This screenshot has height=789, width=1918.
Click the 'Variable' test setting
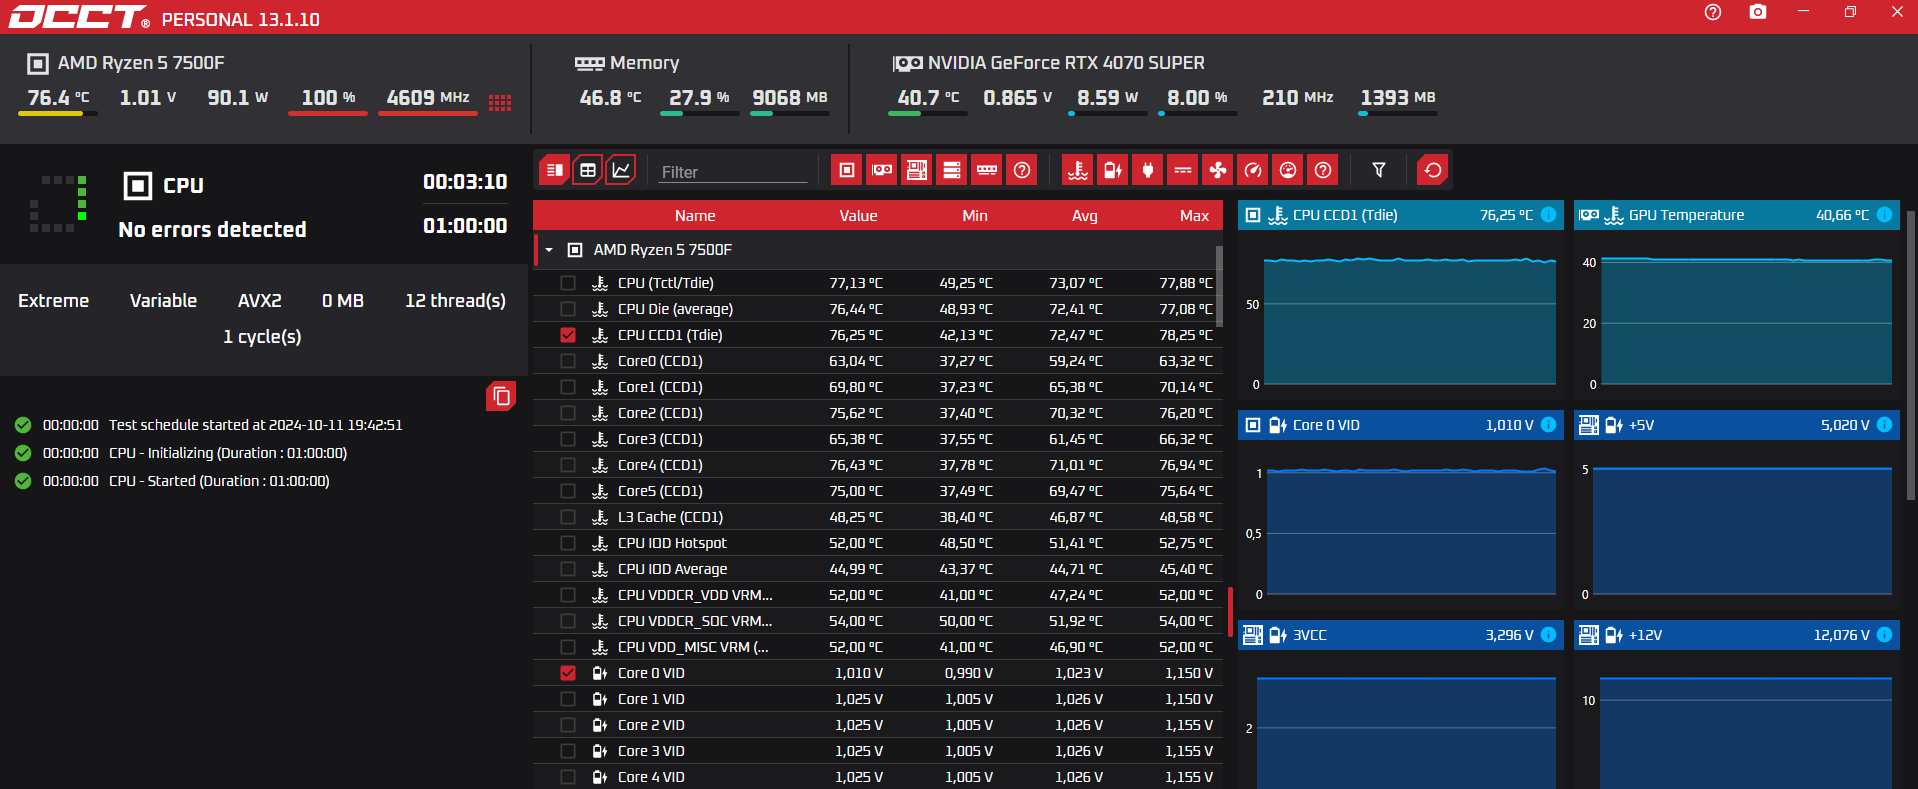163,301
